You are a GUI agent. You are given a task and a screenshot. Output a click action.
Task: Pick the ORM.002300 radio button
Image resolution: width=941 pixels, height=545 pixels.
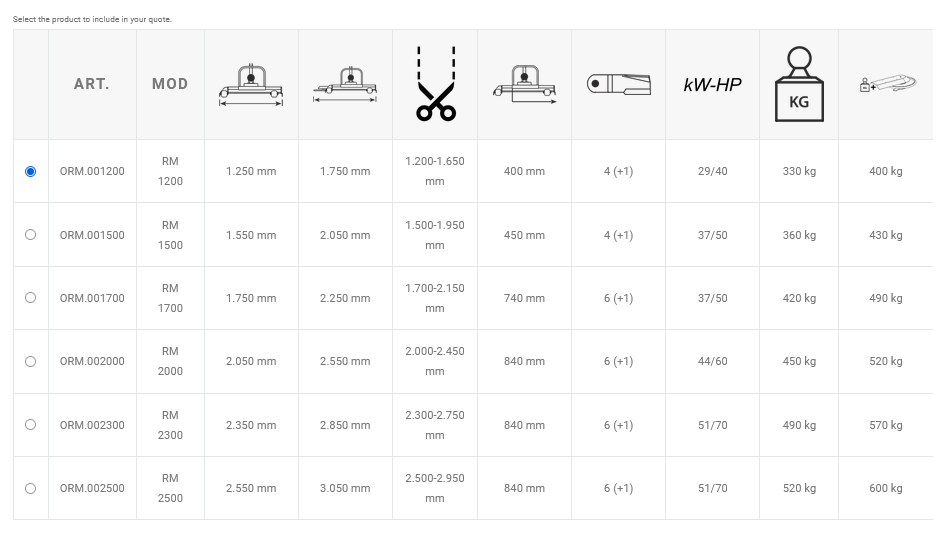(30, 425)
